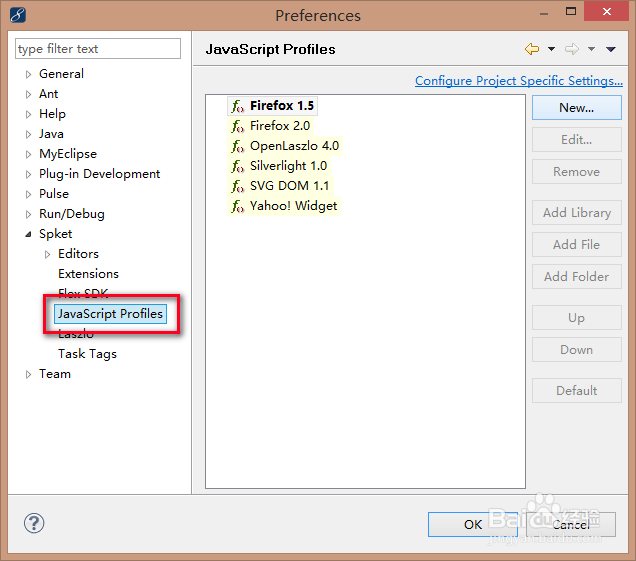Close the Preferences window
Screen dimensions: 636x561
pyautogui.click(x=606, y=11)
